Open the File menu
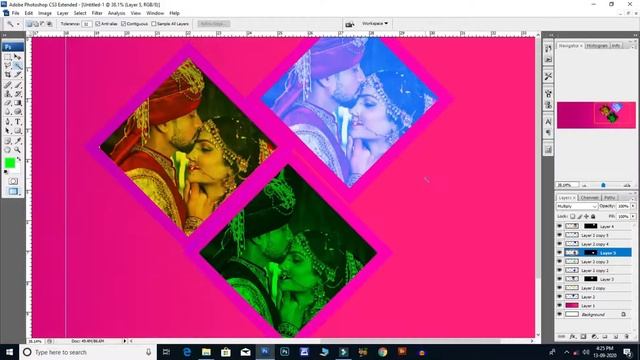Image resolution: width=640 pixels, height=360 pixels. click(16, 13)
